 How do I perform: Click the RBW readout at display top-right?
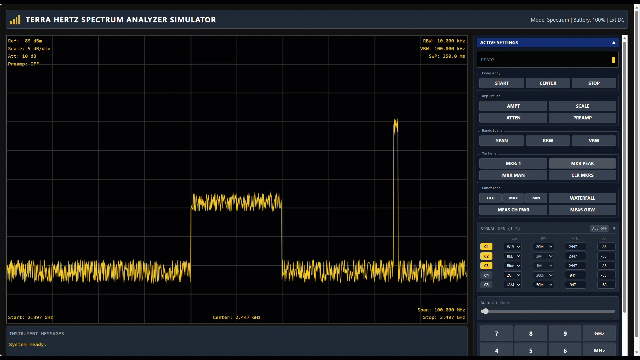[444, 41]
